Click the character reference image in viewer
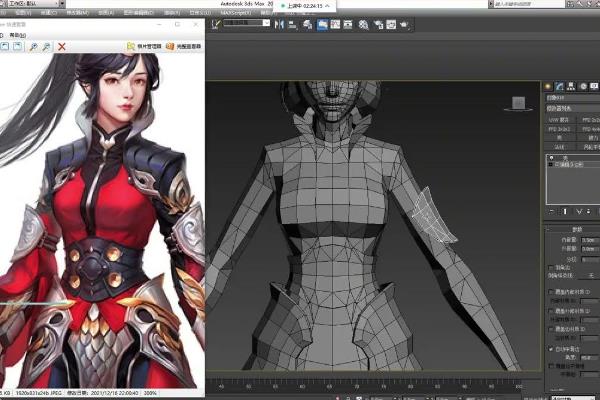Screen dimensions: 600x400 102,221
